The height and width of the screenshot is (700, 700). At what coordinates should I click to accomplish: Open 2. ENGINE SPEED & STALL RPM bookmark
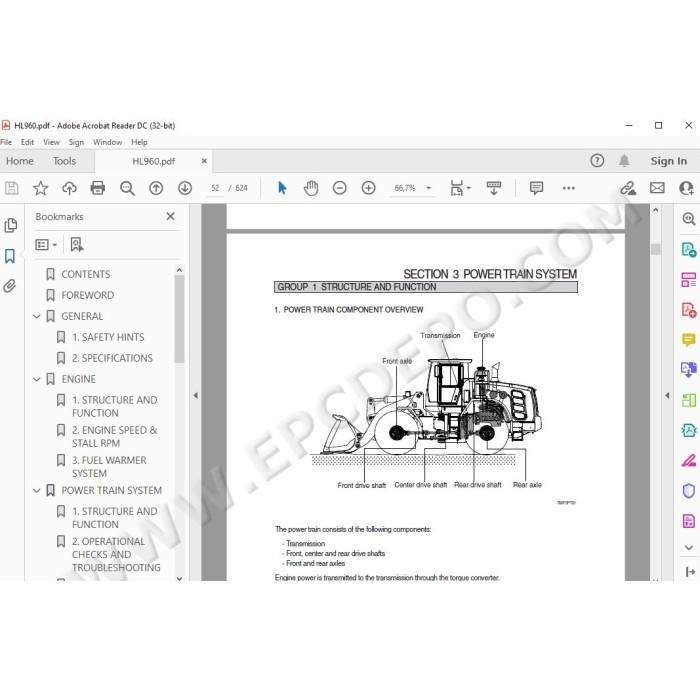tap(115, 437)
